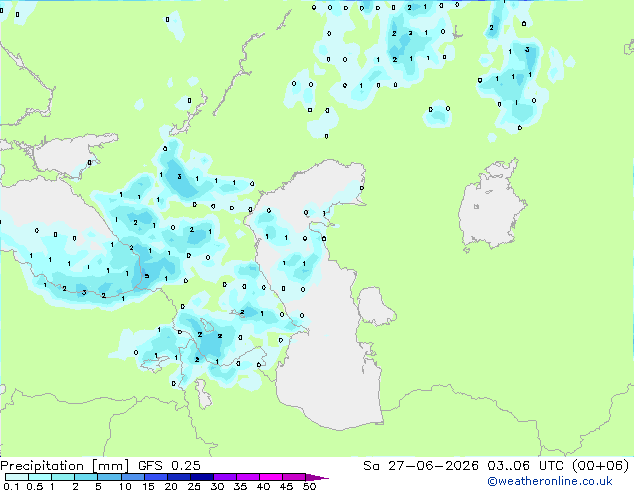Click the '25' legend scale label
The width and height of the screenshot is (634, 490).
(194, 486)
